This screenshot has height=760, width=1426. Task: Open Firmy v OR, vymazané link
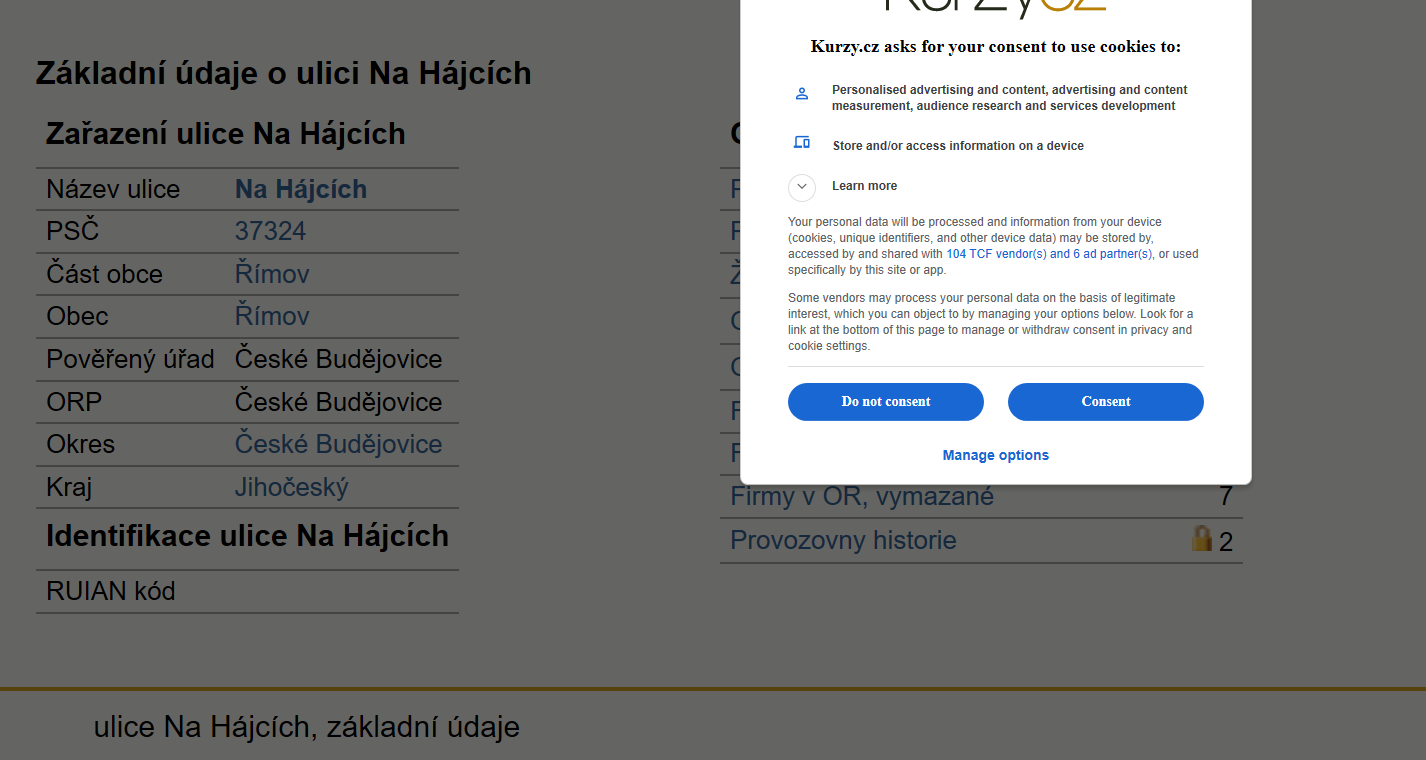[862, 496]
